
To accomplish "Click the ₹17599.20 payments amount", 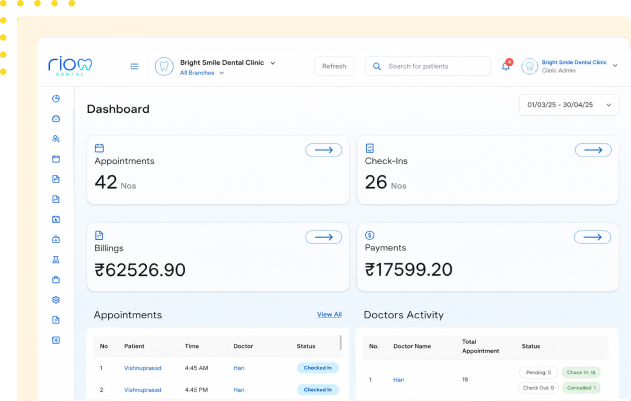I will (x=408, y=270).
